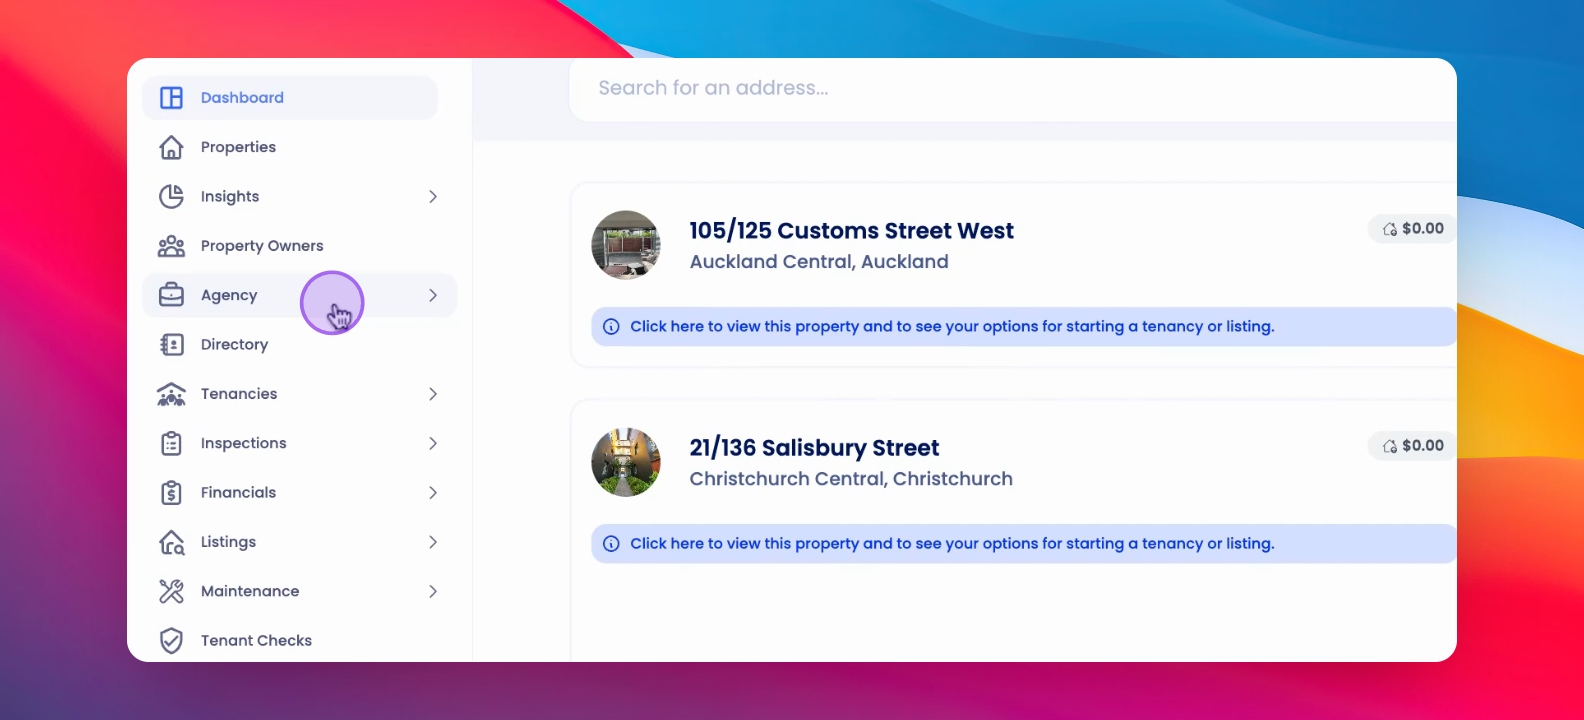Viewport: 1584px width, 720px height.
Task: Click the Financials dollar clipboard icon
Action: click(x=172, y=492)
